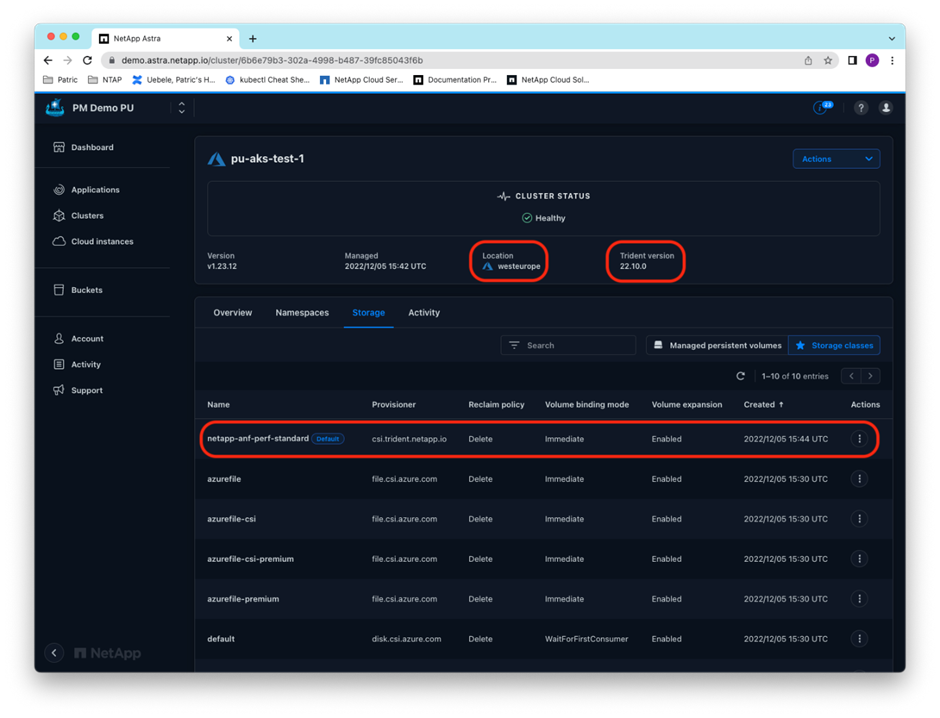Click the csi.trident.netapp.io provisioner cell
The width and height of the screenshot is (940, 718).
(x=409, y=439)
